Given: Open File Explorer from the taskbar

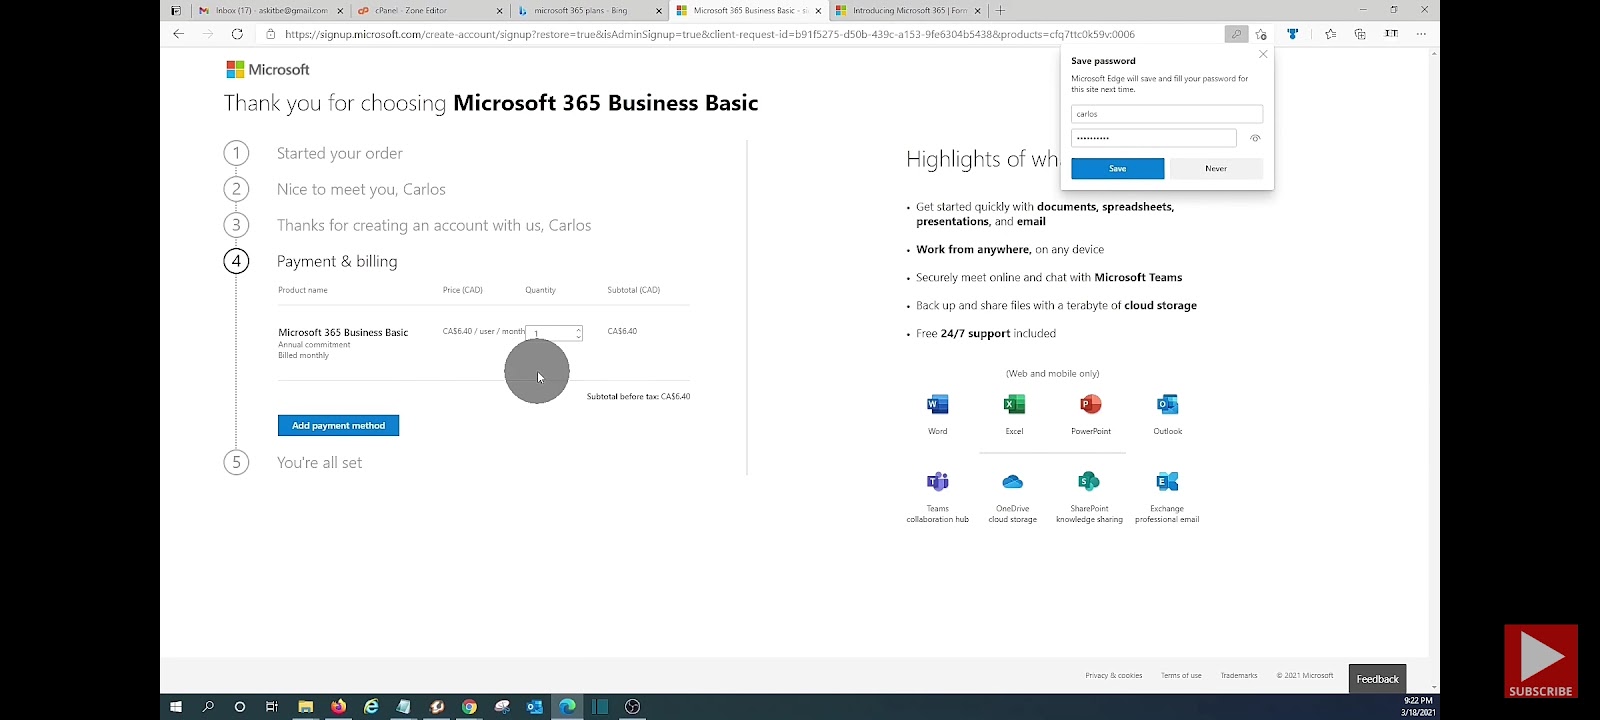Looking at the screenshot, I should (306, 707).
